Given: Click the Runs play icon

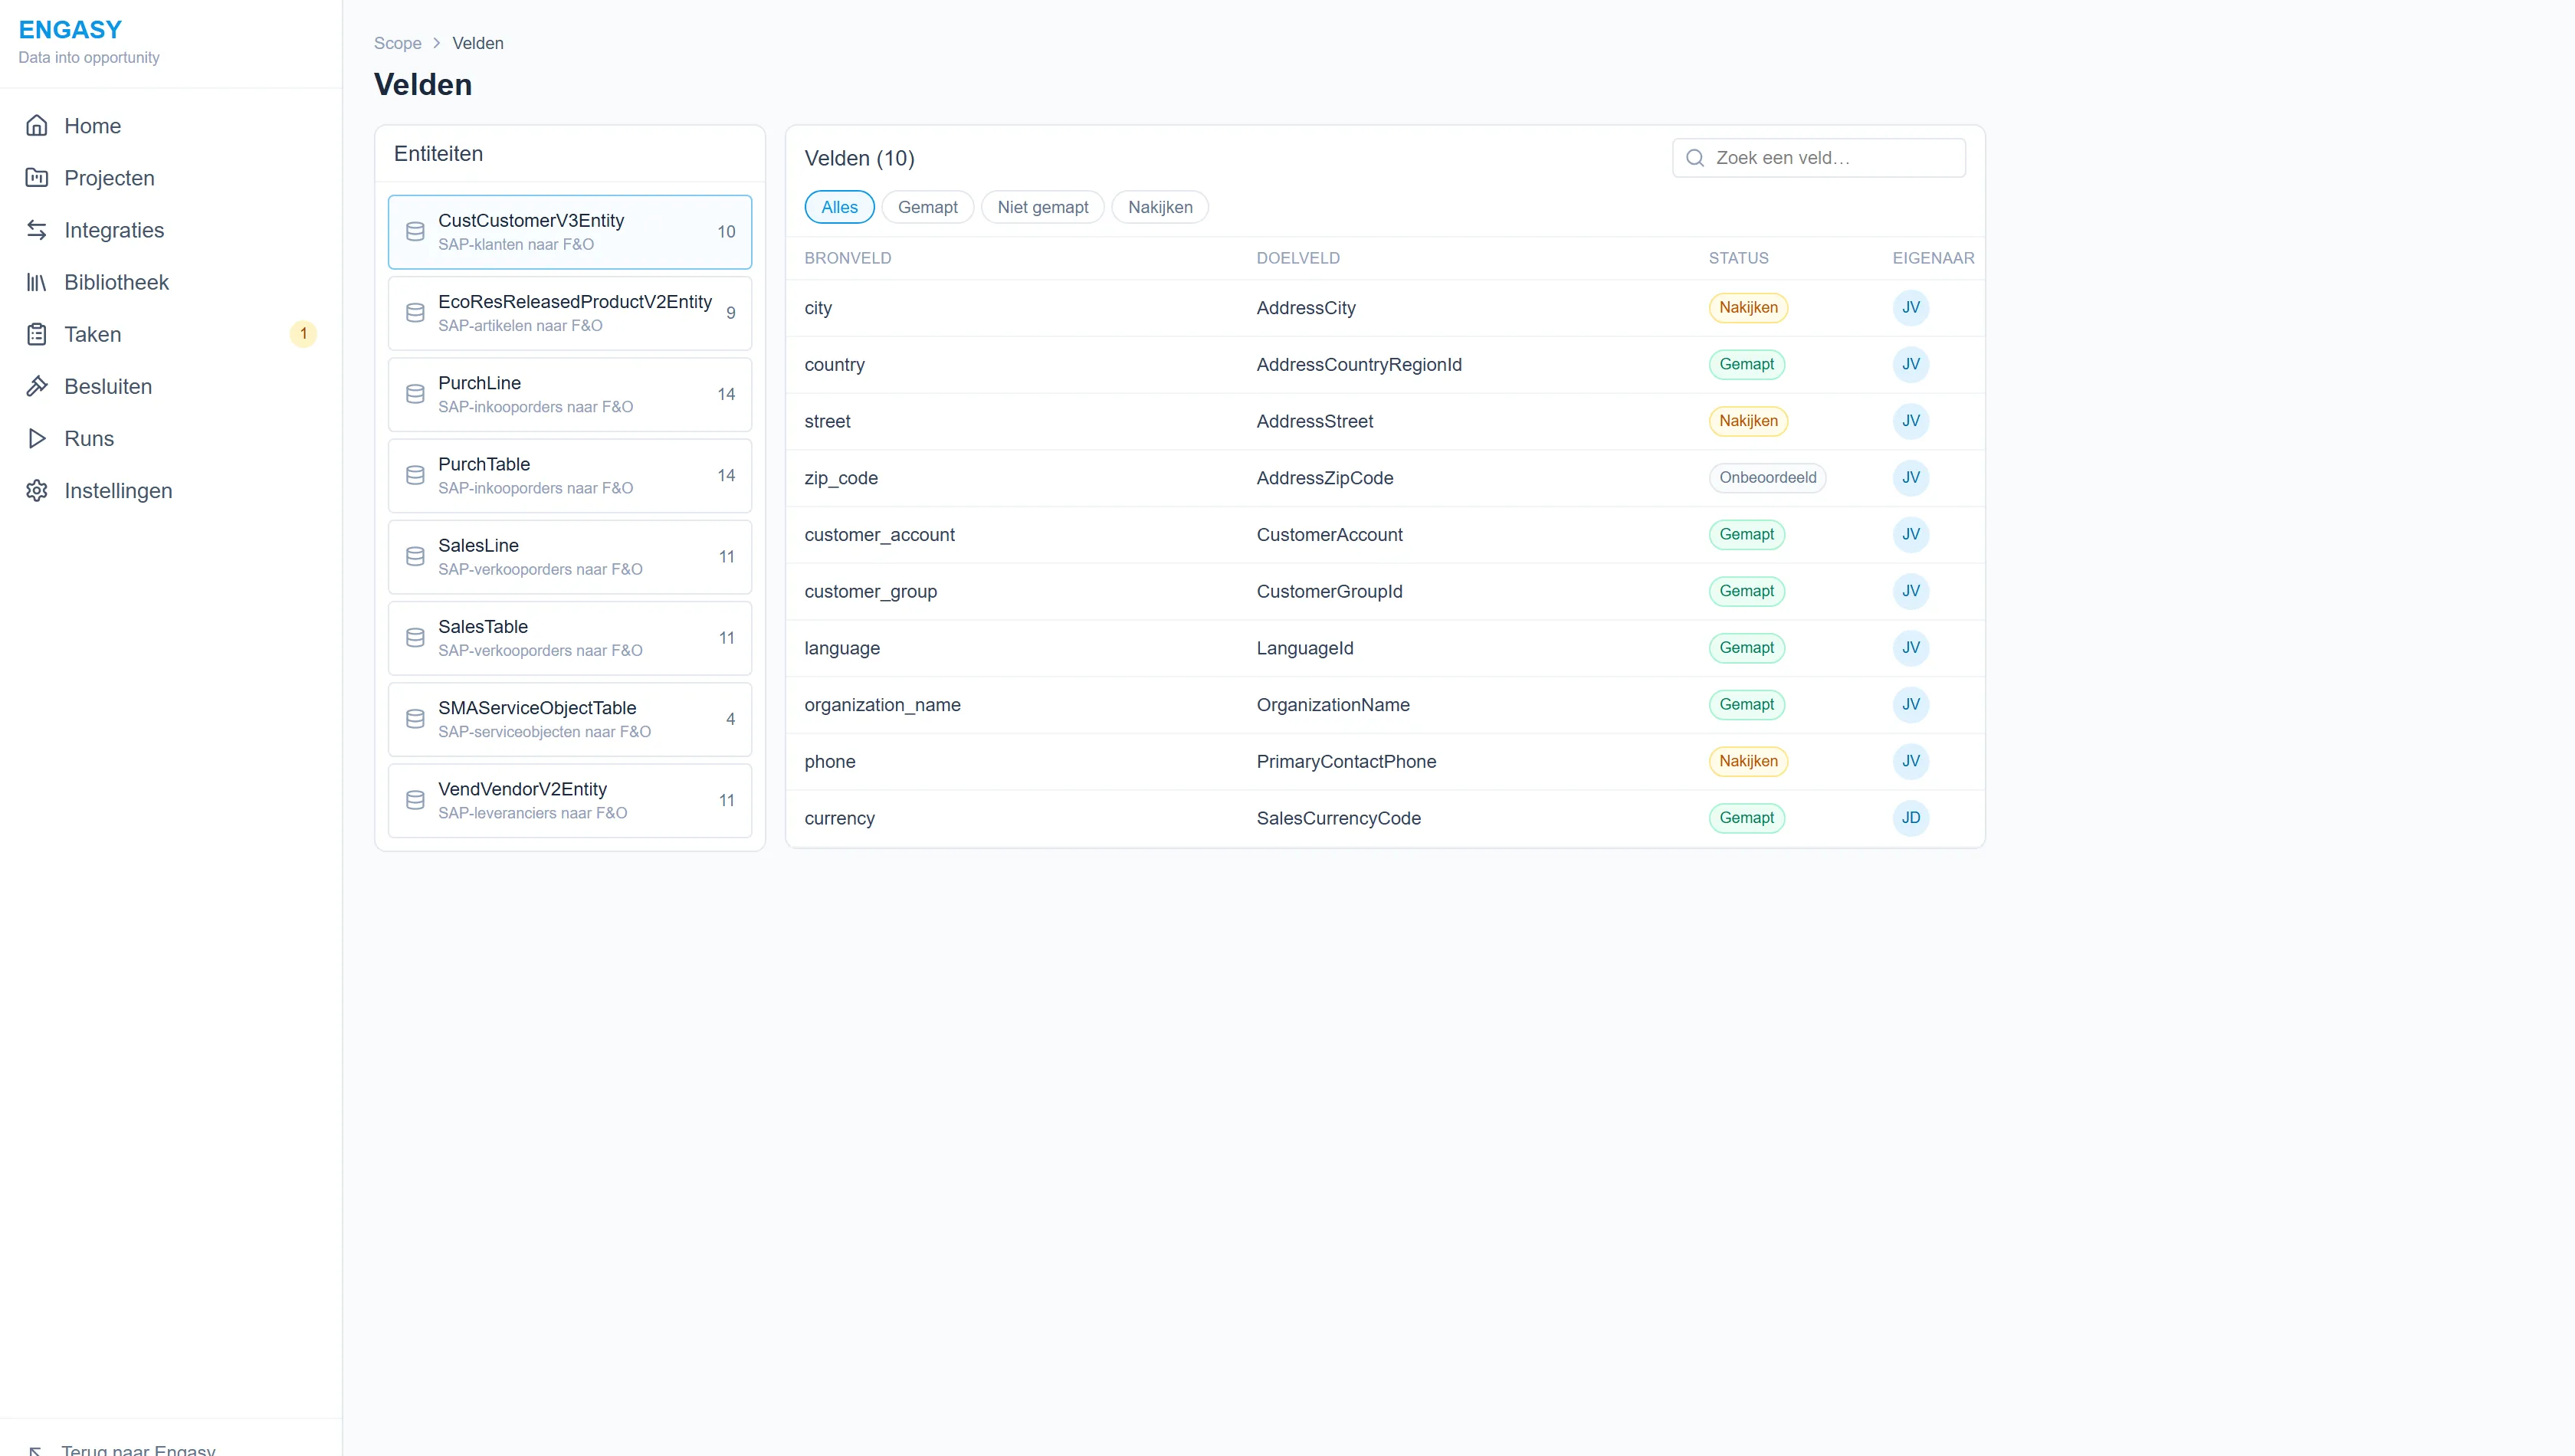Looking at the screenshot, I should [x=37, y=438].
